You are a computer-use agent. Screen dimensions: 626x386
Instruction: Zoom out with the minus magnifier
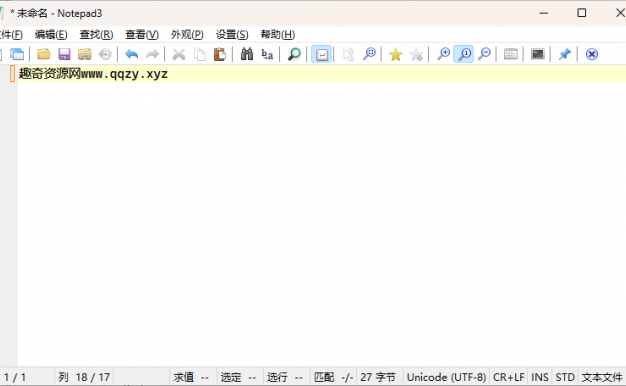(484, 54)
